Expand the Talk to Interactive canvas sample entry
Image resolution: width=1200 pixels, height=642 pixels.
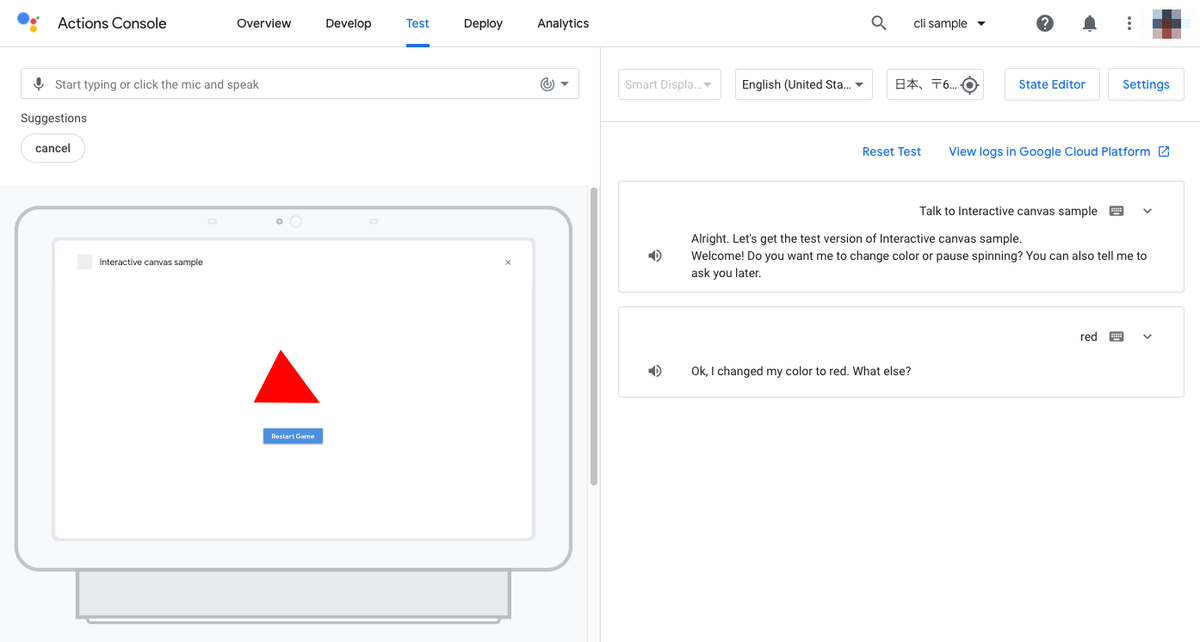(x=1147, y=211)
